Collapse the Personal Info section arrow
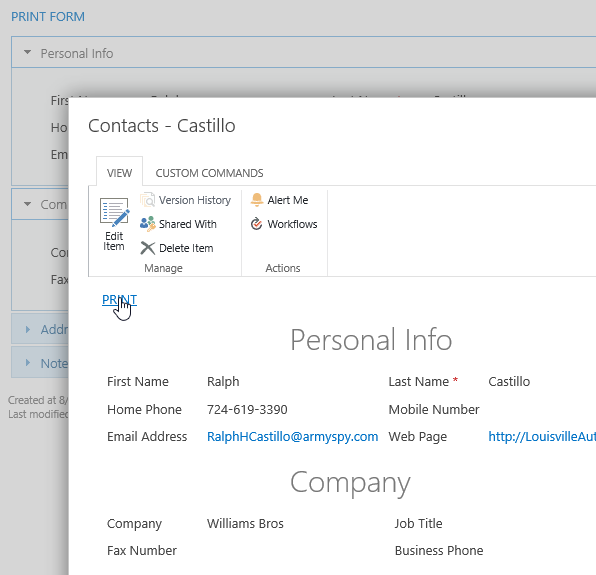 [x=27, y=52]
